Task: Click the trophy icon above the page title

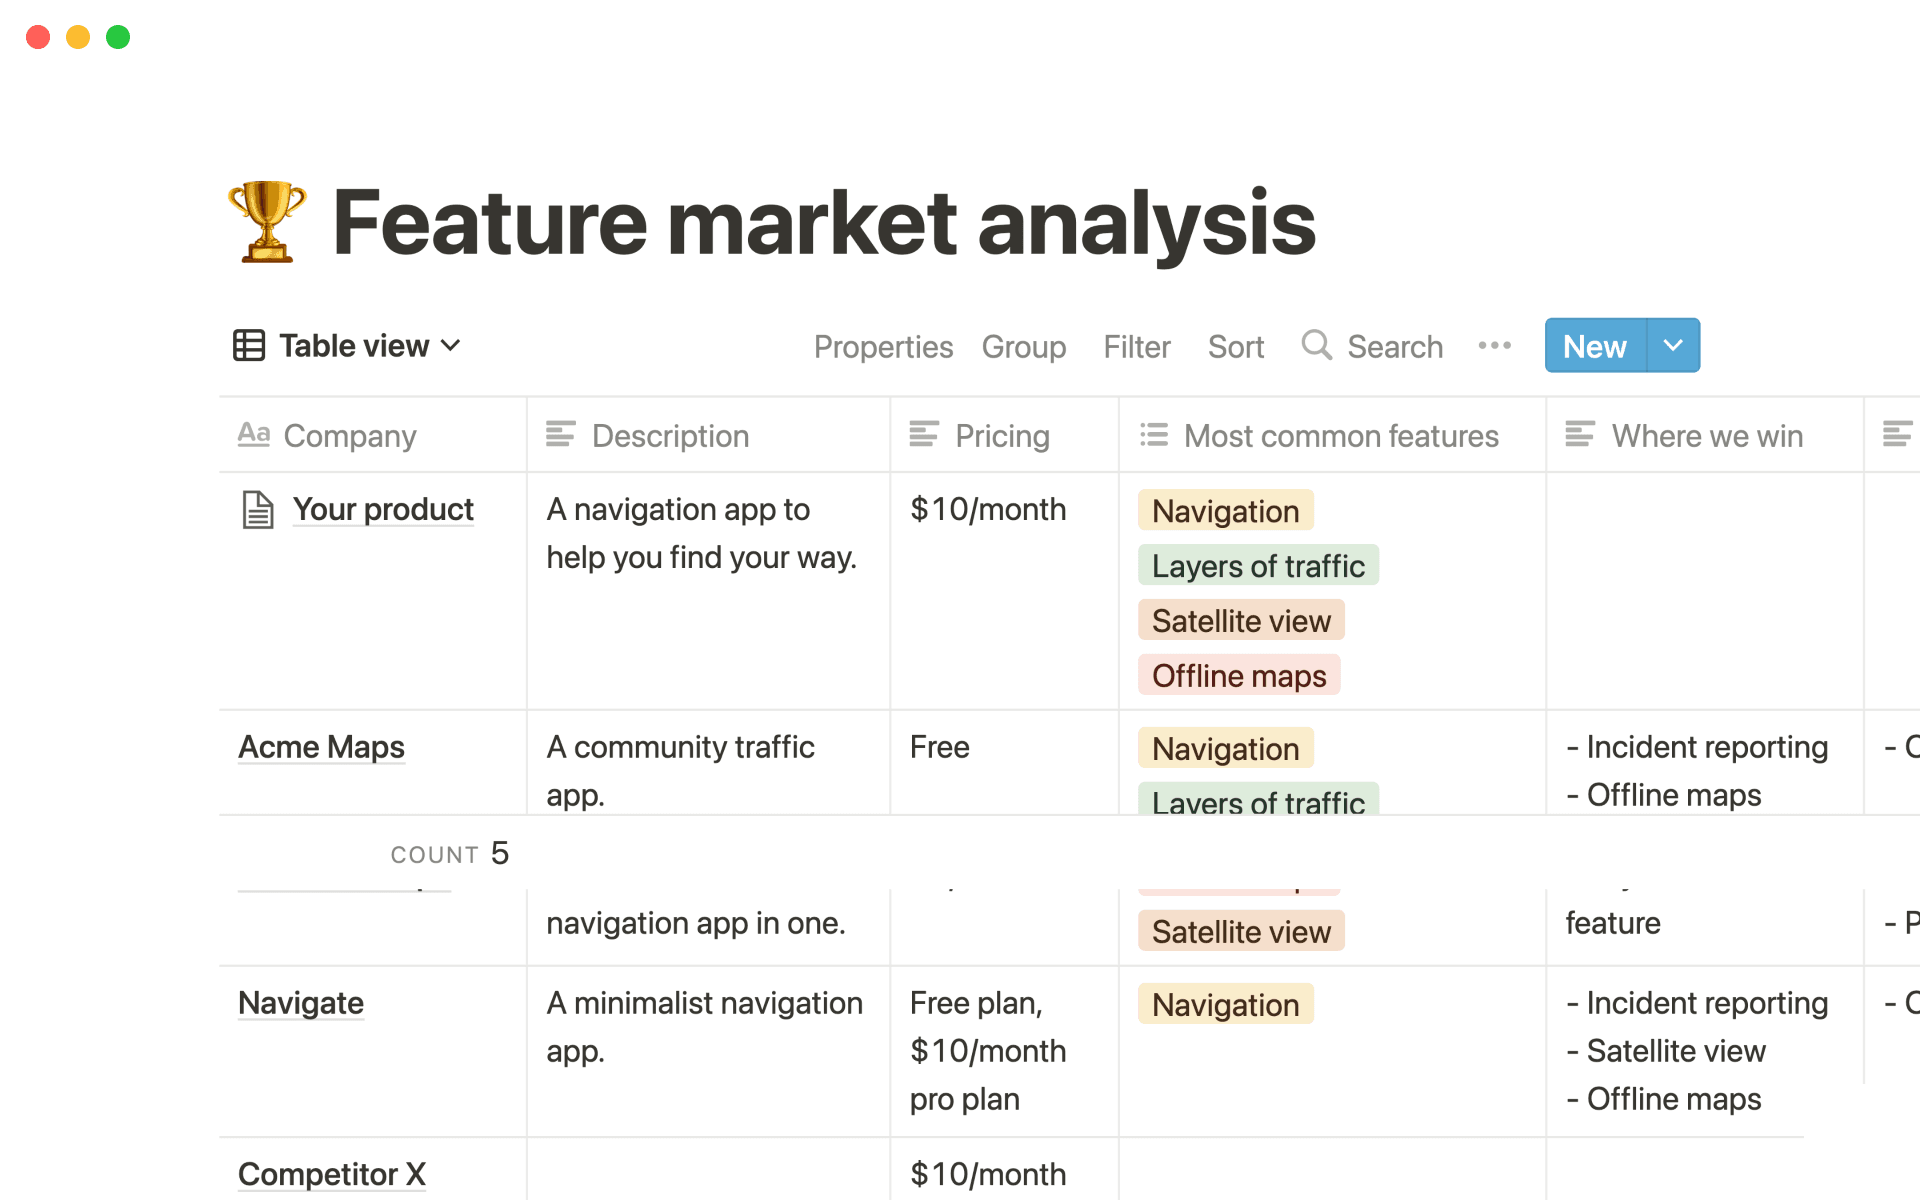Action: click(x=268, y=222)
